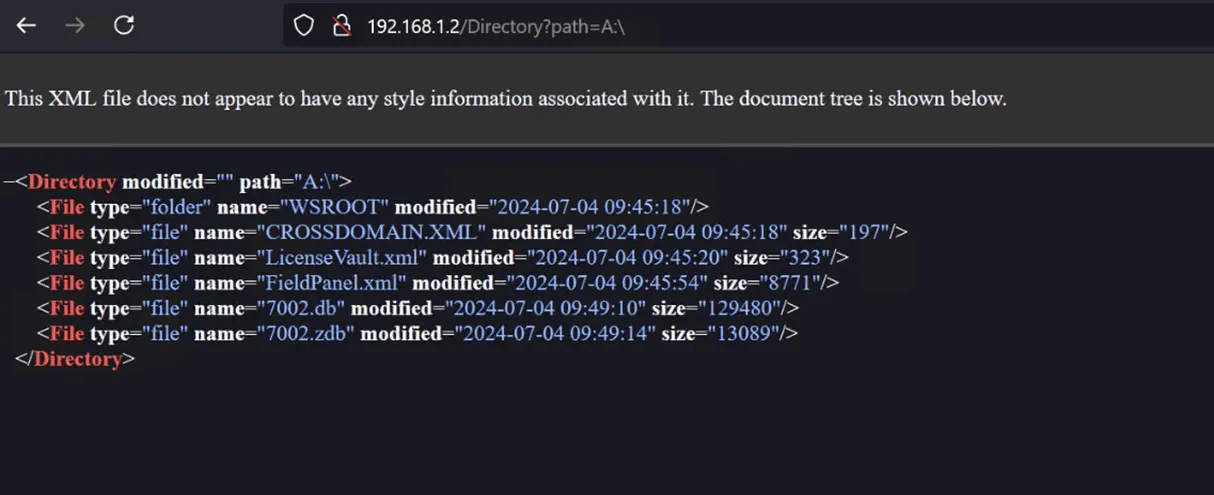Collapse the Directory node minus toggle
1214x495 pixels.
click(8, 182)
